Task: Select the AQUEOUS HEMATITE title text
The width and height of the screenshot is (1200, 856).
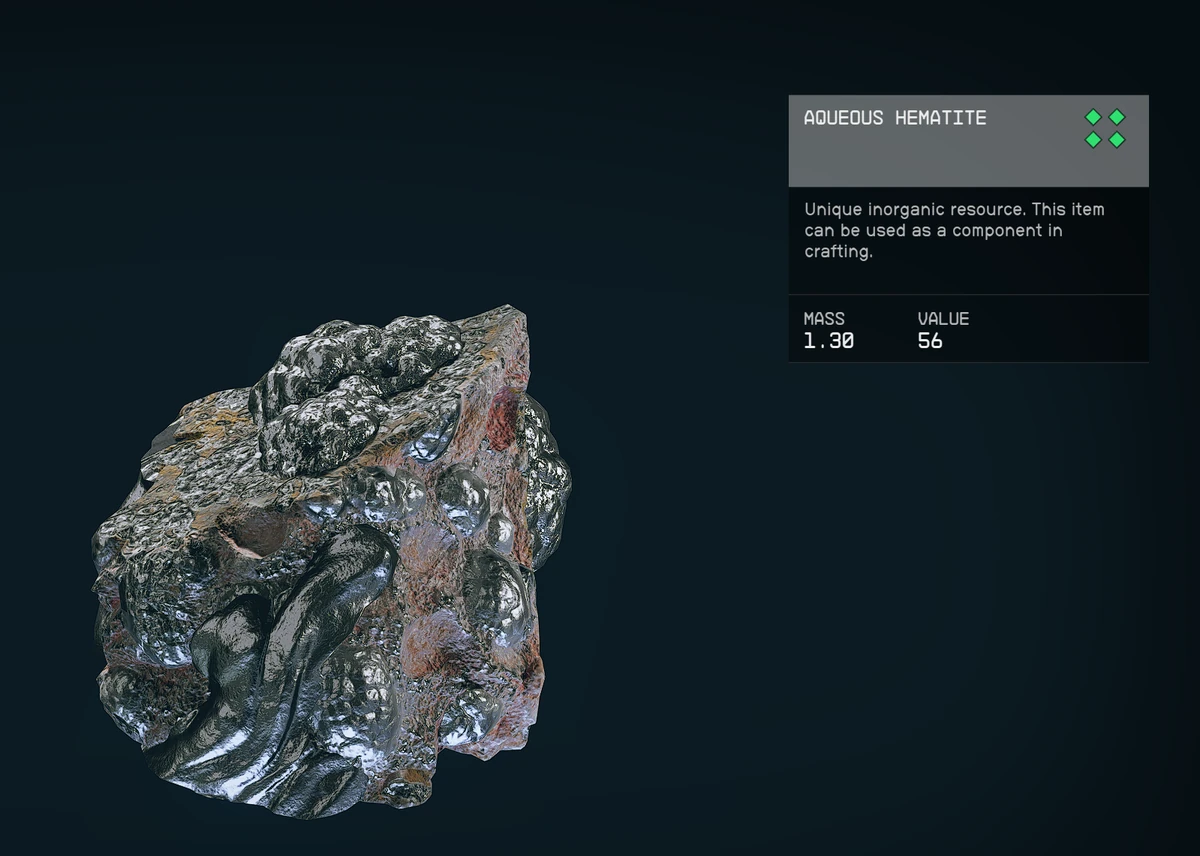Action: click(895, 118)
